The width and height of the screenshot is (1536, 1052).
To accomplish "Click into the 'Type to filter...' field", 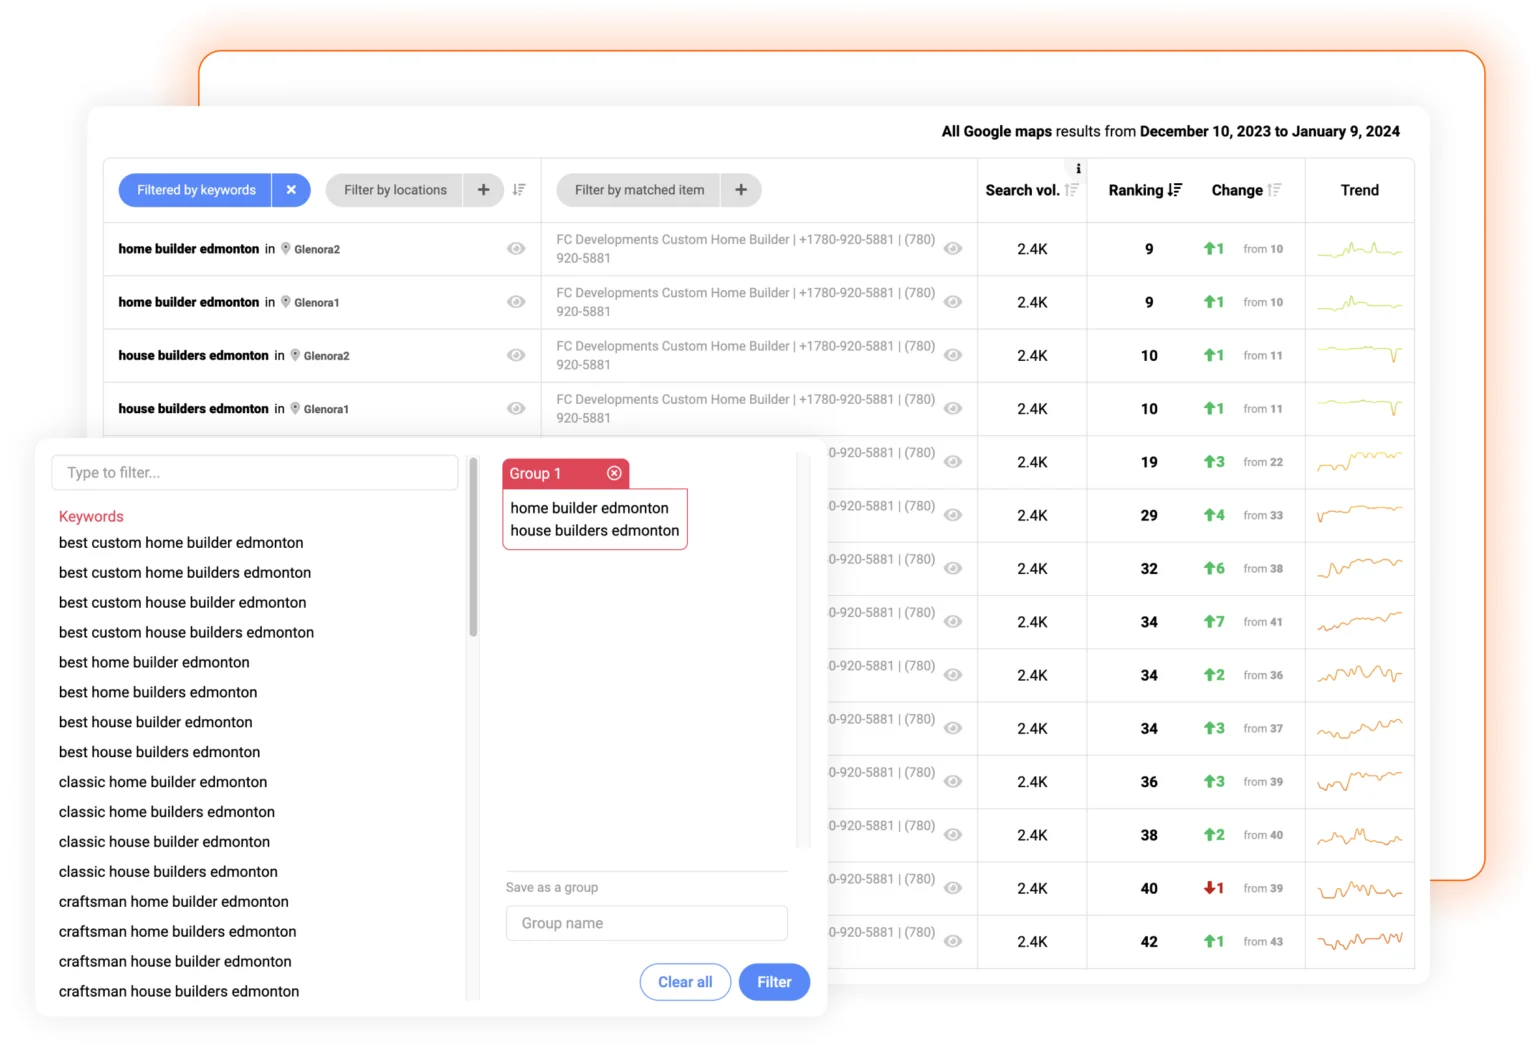I will (255, 473).
